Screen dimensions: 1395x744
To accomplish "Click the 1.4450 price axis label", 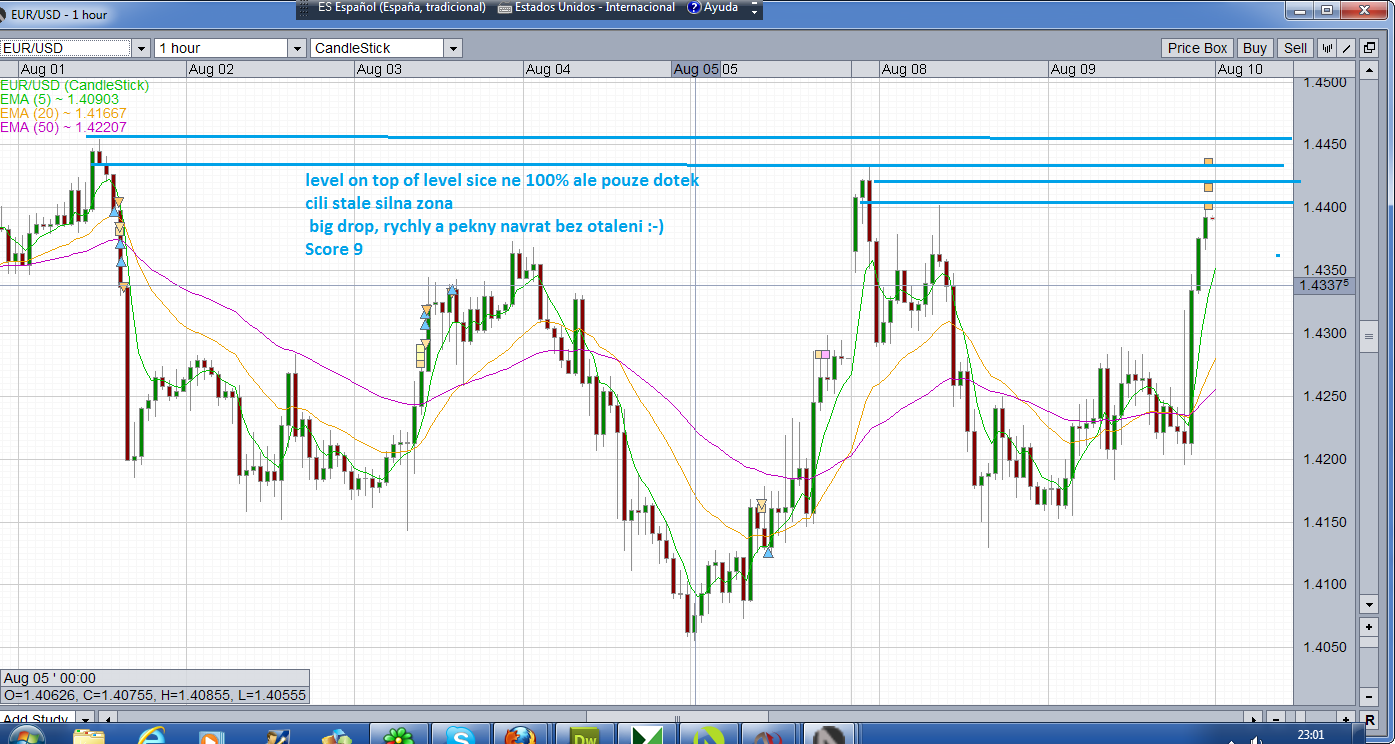I will click(1325, 145).
